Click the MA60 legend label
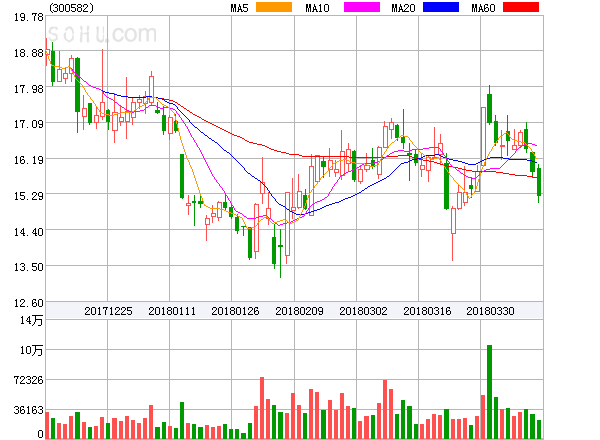 (x=483, y=8)
